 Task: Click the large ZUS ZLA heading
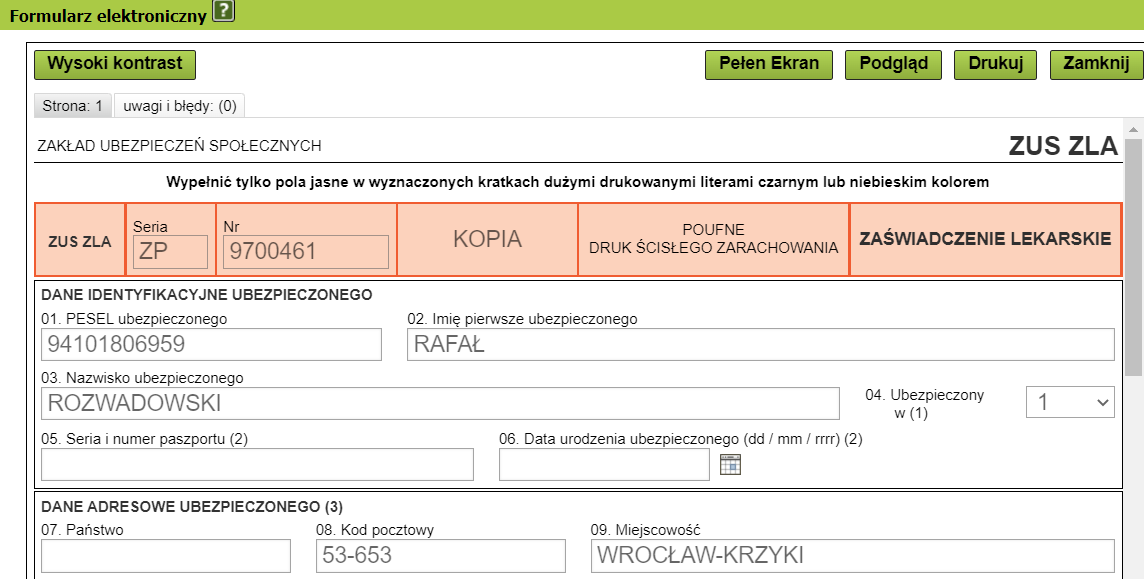point(1063,146)
